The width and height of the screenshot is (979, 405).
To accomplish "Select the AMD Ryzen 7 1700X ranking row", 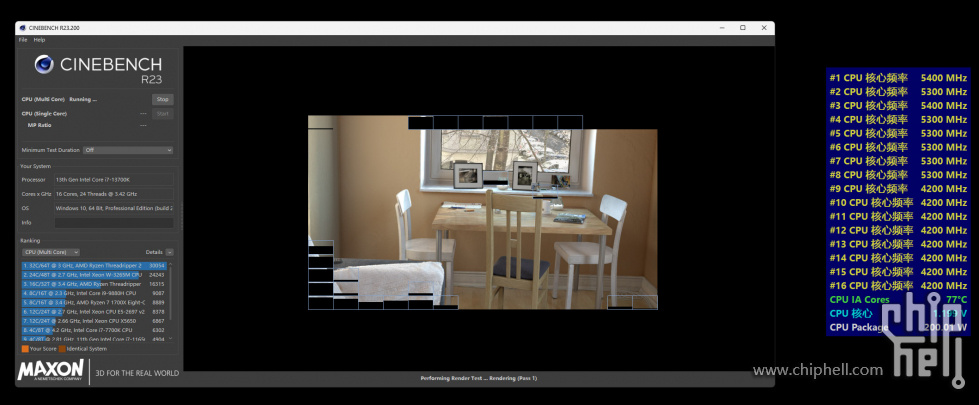I will pos(94,302).
